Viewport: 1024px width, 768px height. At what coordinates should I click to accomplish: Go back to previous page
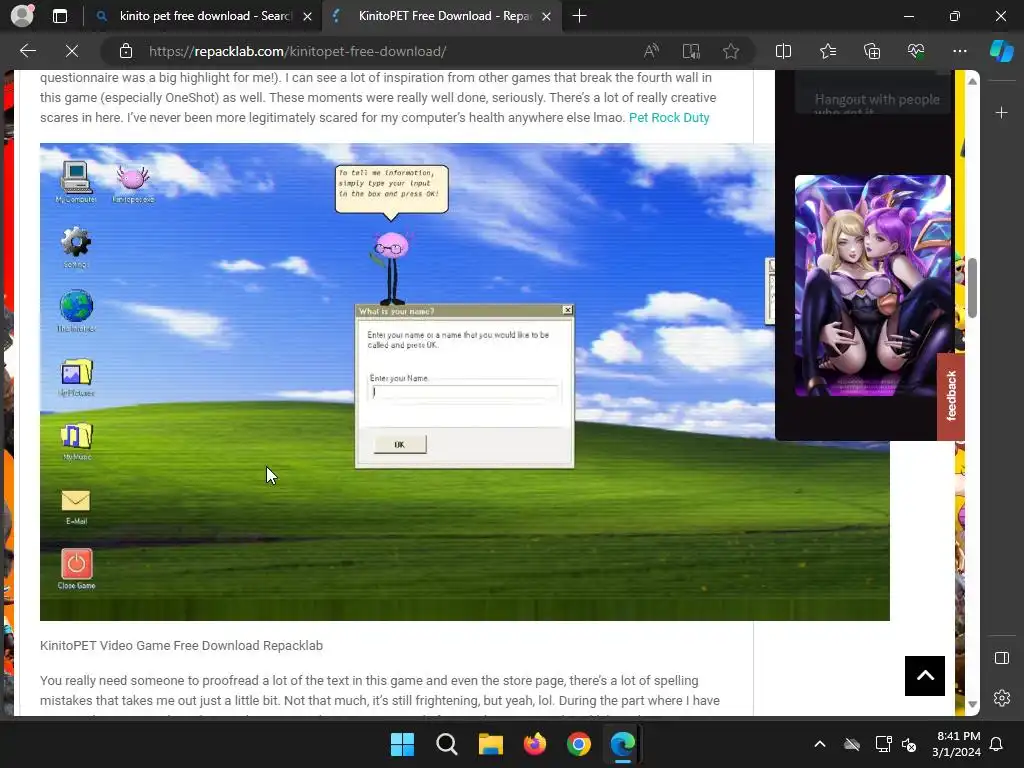[x=28, y=51]
